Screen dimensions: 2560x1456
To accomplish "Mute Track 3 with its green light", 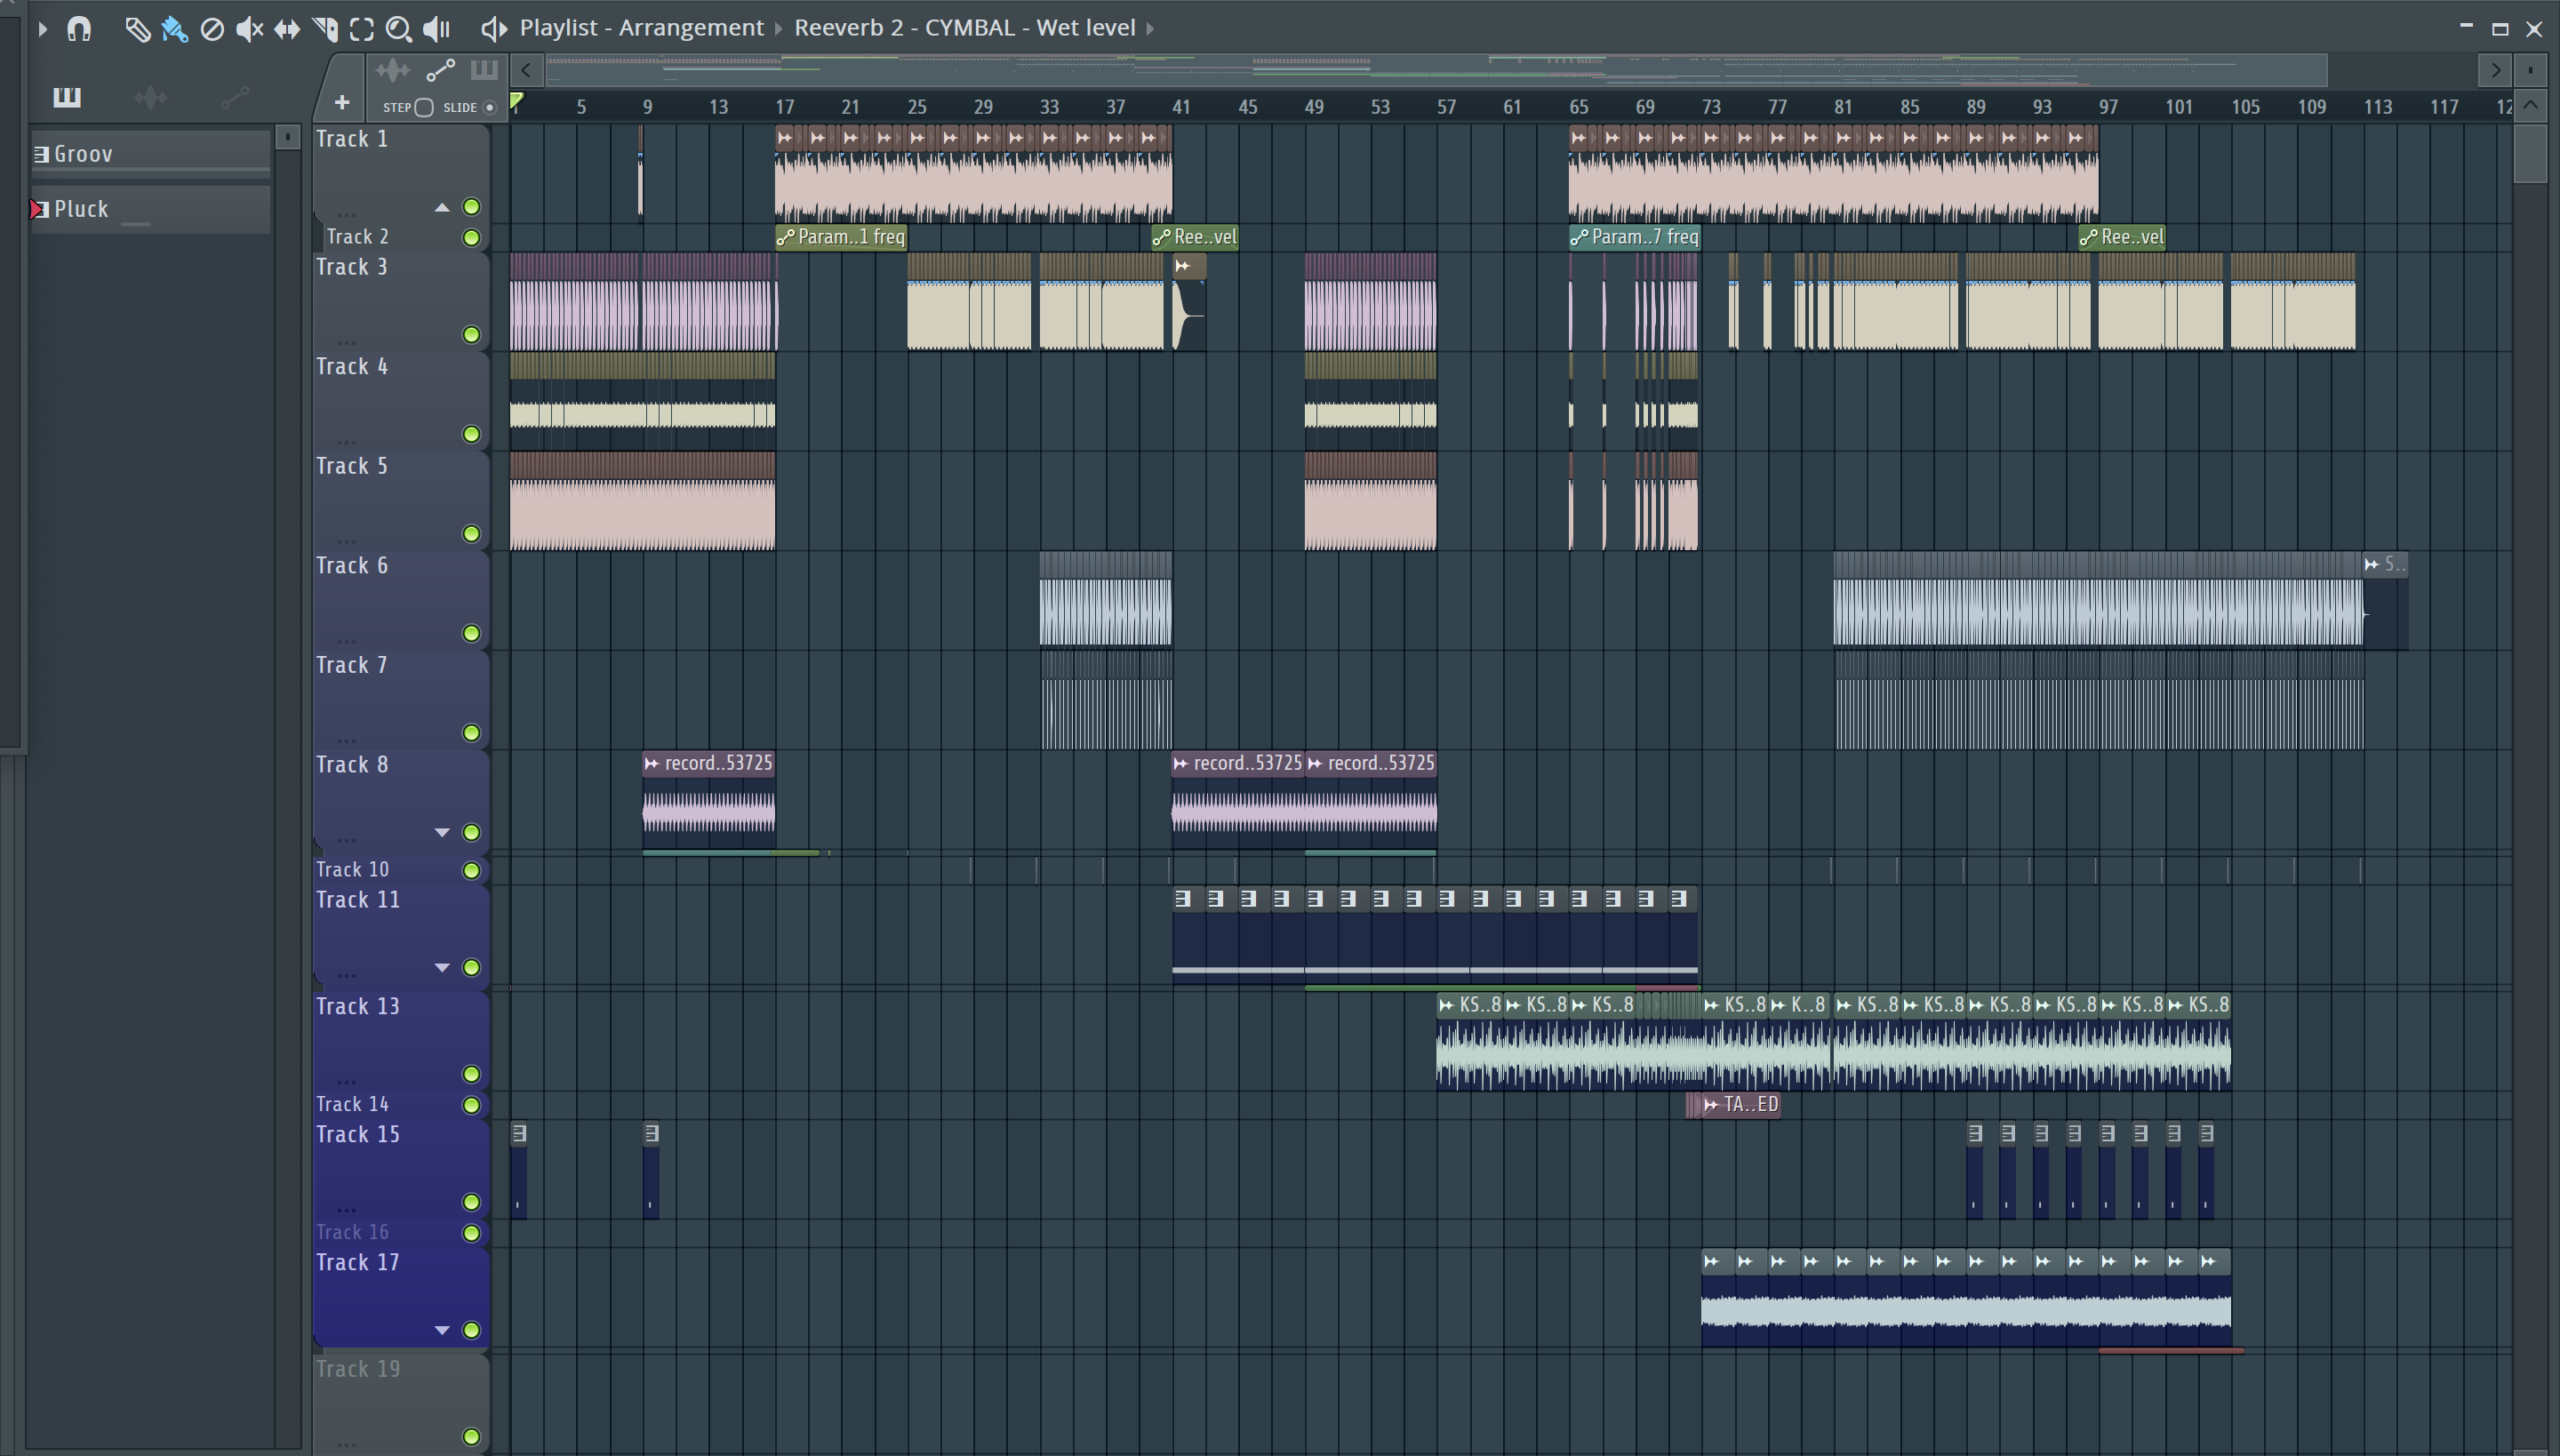I will 471,334.
